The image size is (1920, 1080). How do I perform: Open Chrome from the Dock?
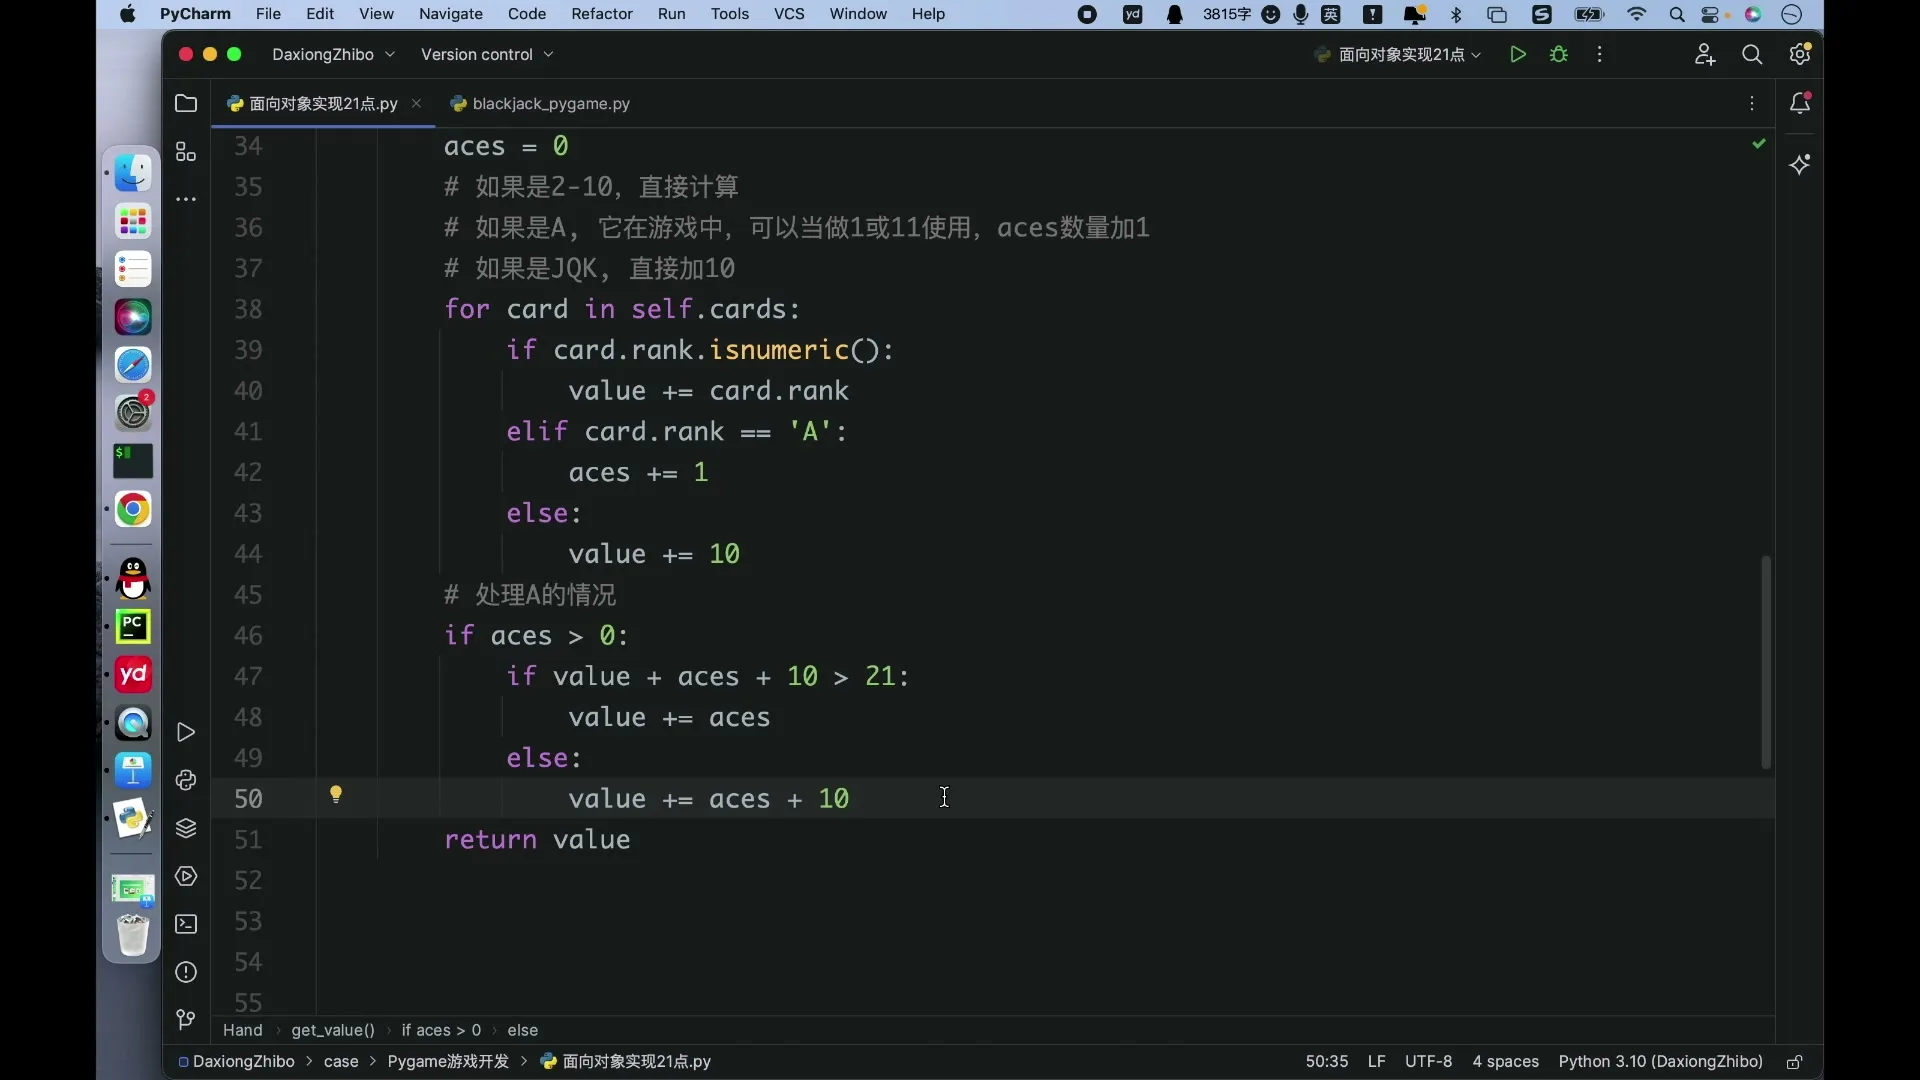pyautogui.click(x=133, y=510)
